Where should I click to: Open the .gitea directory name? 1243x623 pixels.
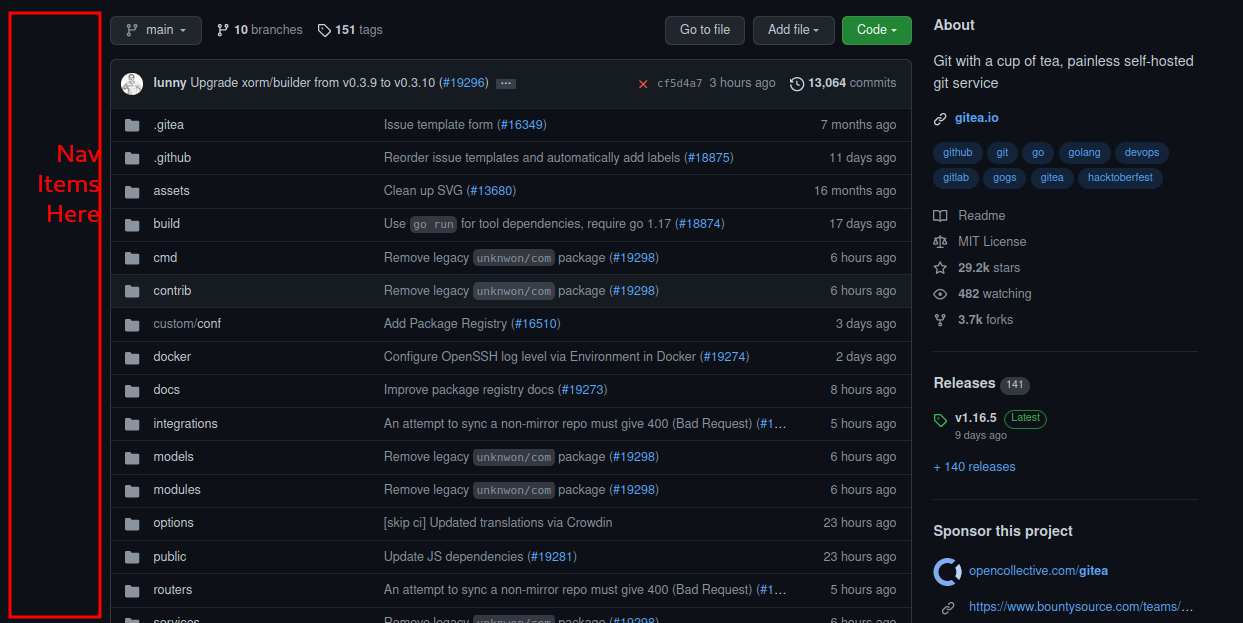(169, 125)
